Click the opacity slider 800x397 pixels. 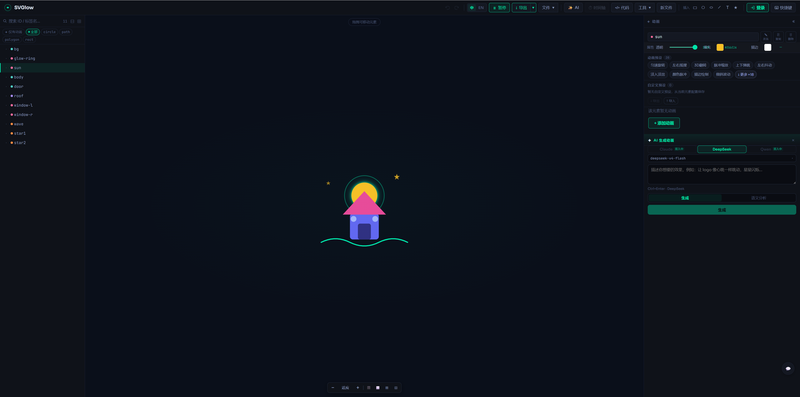683,47
